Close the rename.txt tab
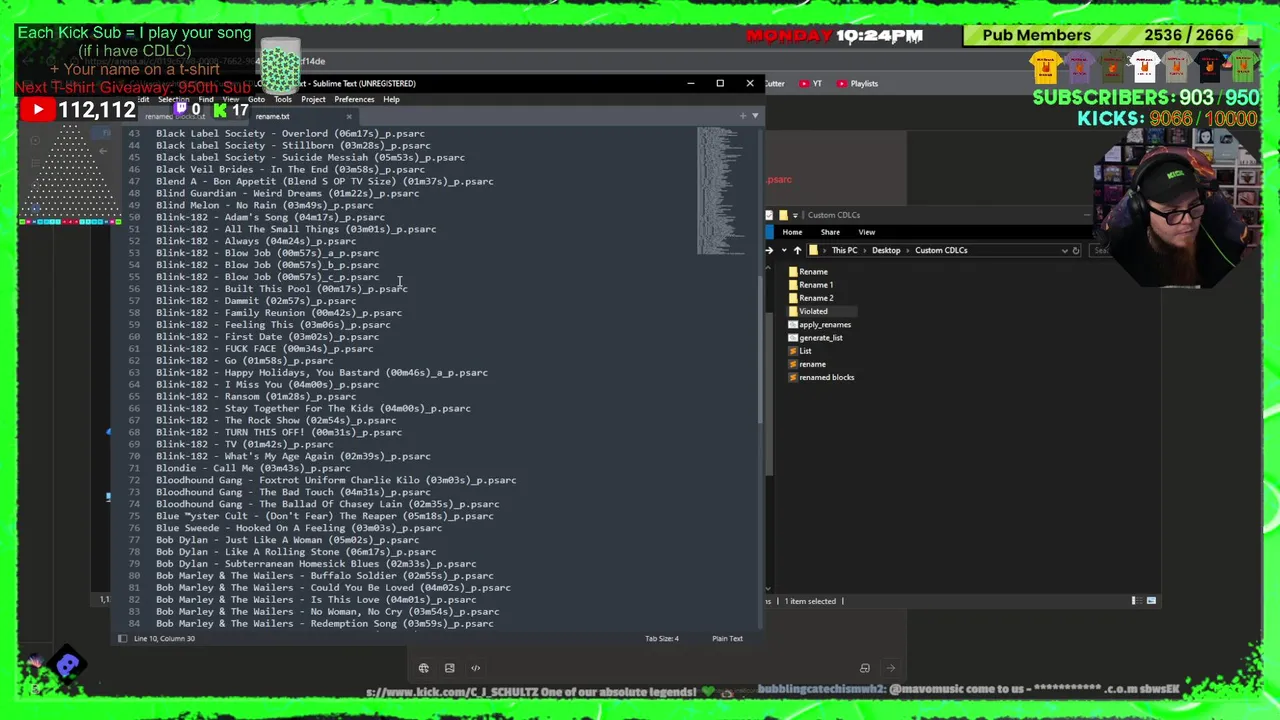The image size is (1280, 720). (348, 116)
